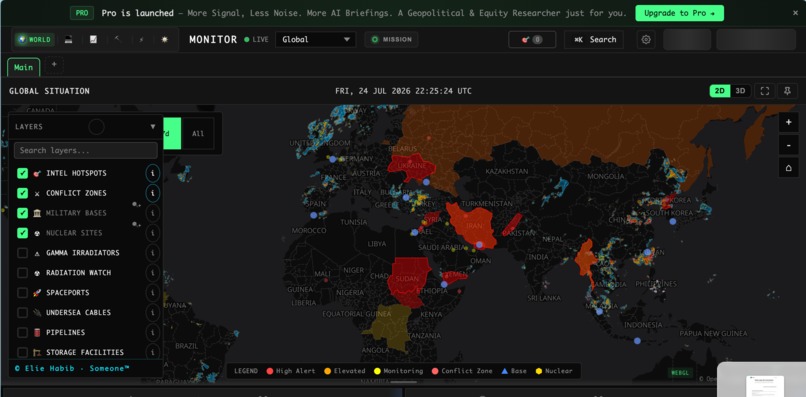Show info for Intel Hotspots layer
The width and height of the screenshot is (806, 397).
pyautogui.click(x=152, y=173)
